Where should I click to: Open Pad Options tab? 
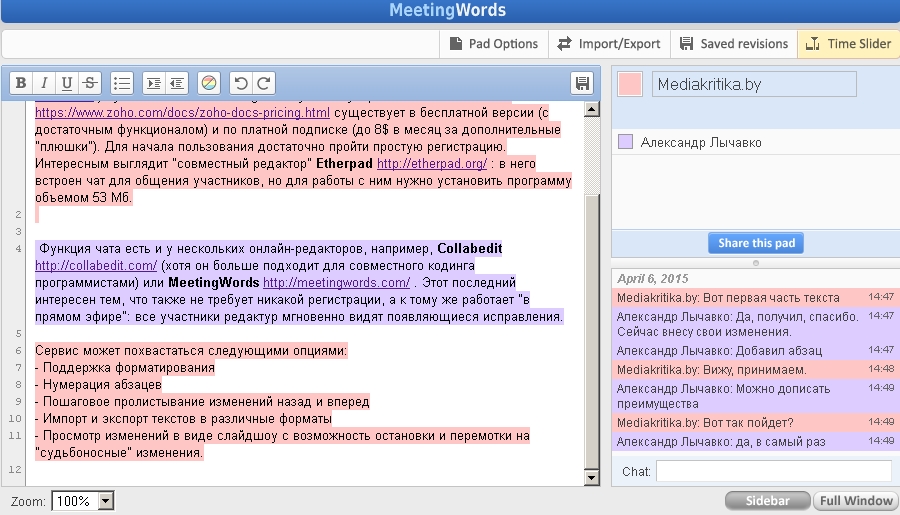(x=494, y=44)
